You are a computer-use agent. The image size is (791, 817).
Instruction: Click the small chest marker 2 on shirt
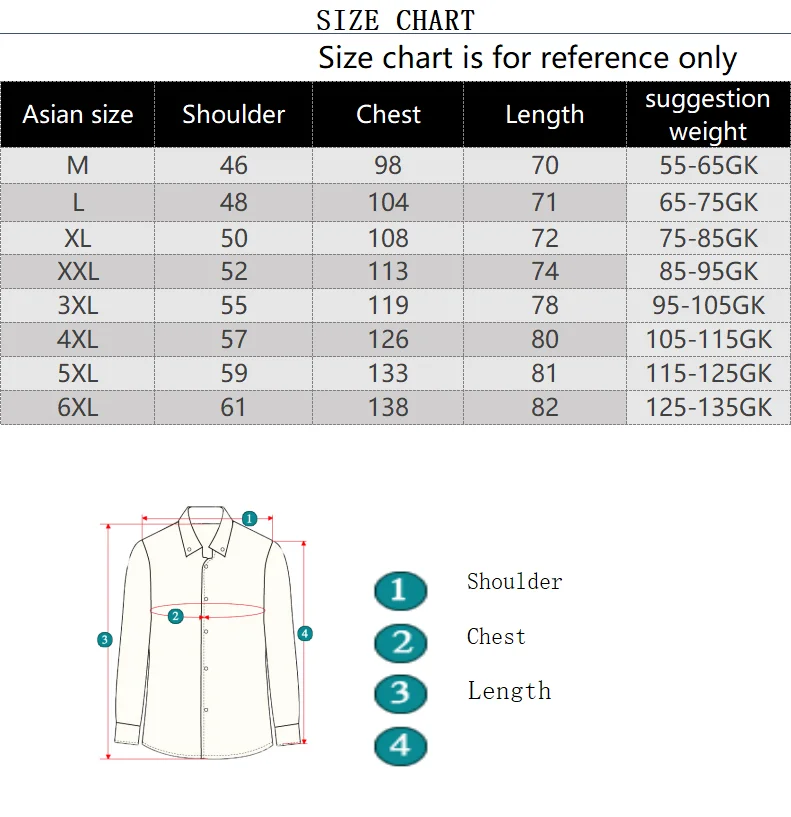[176, 616]
